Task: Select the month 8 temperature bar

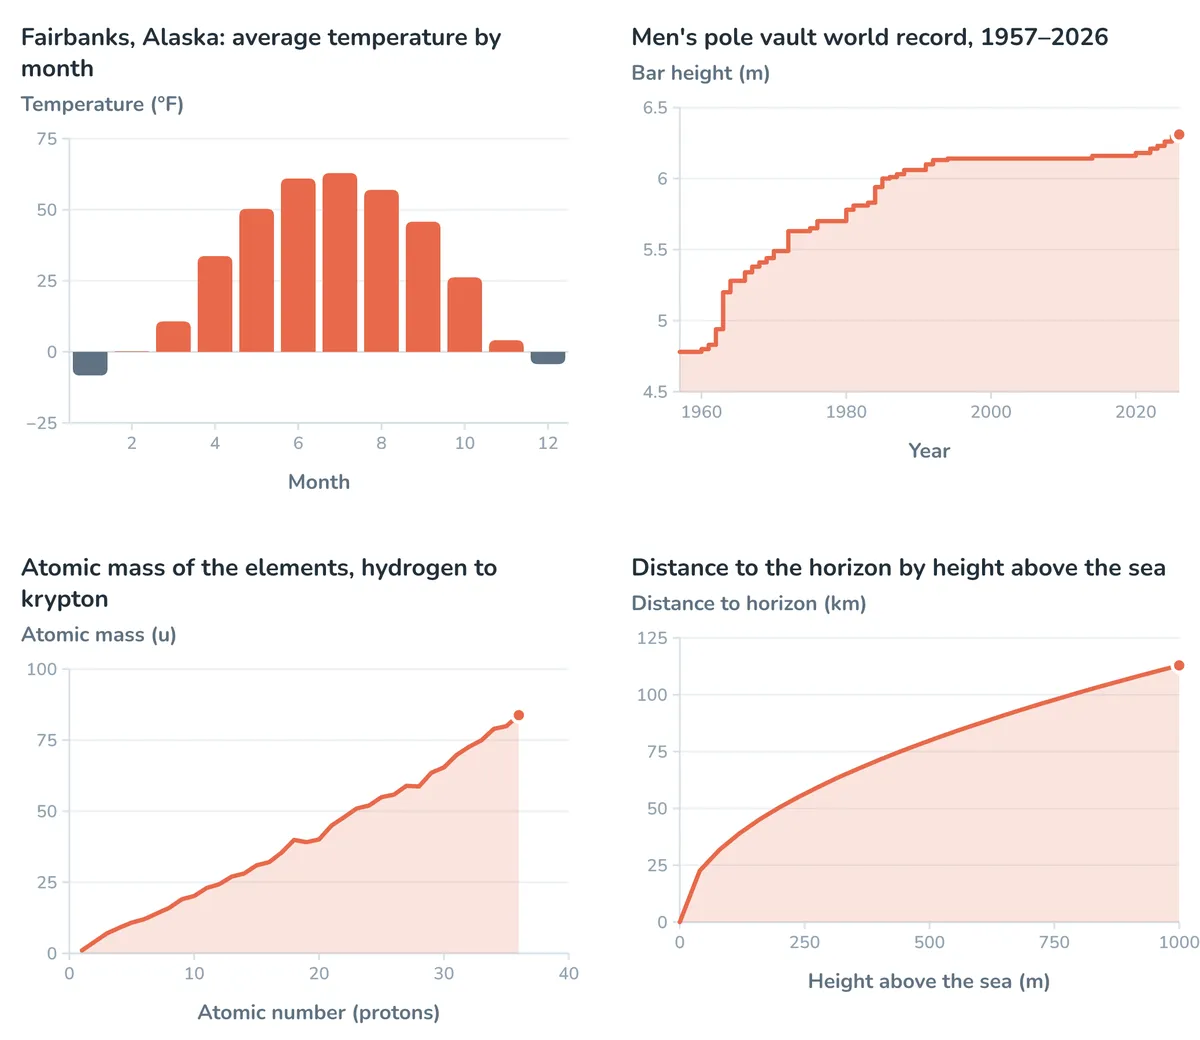Action: coord(381,271)
